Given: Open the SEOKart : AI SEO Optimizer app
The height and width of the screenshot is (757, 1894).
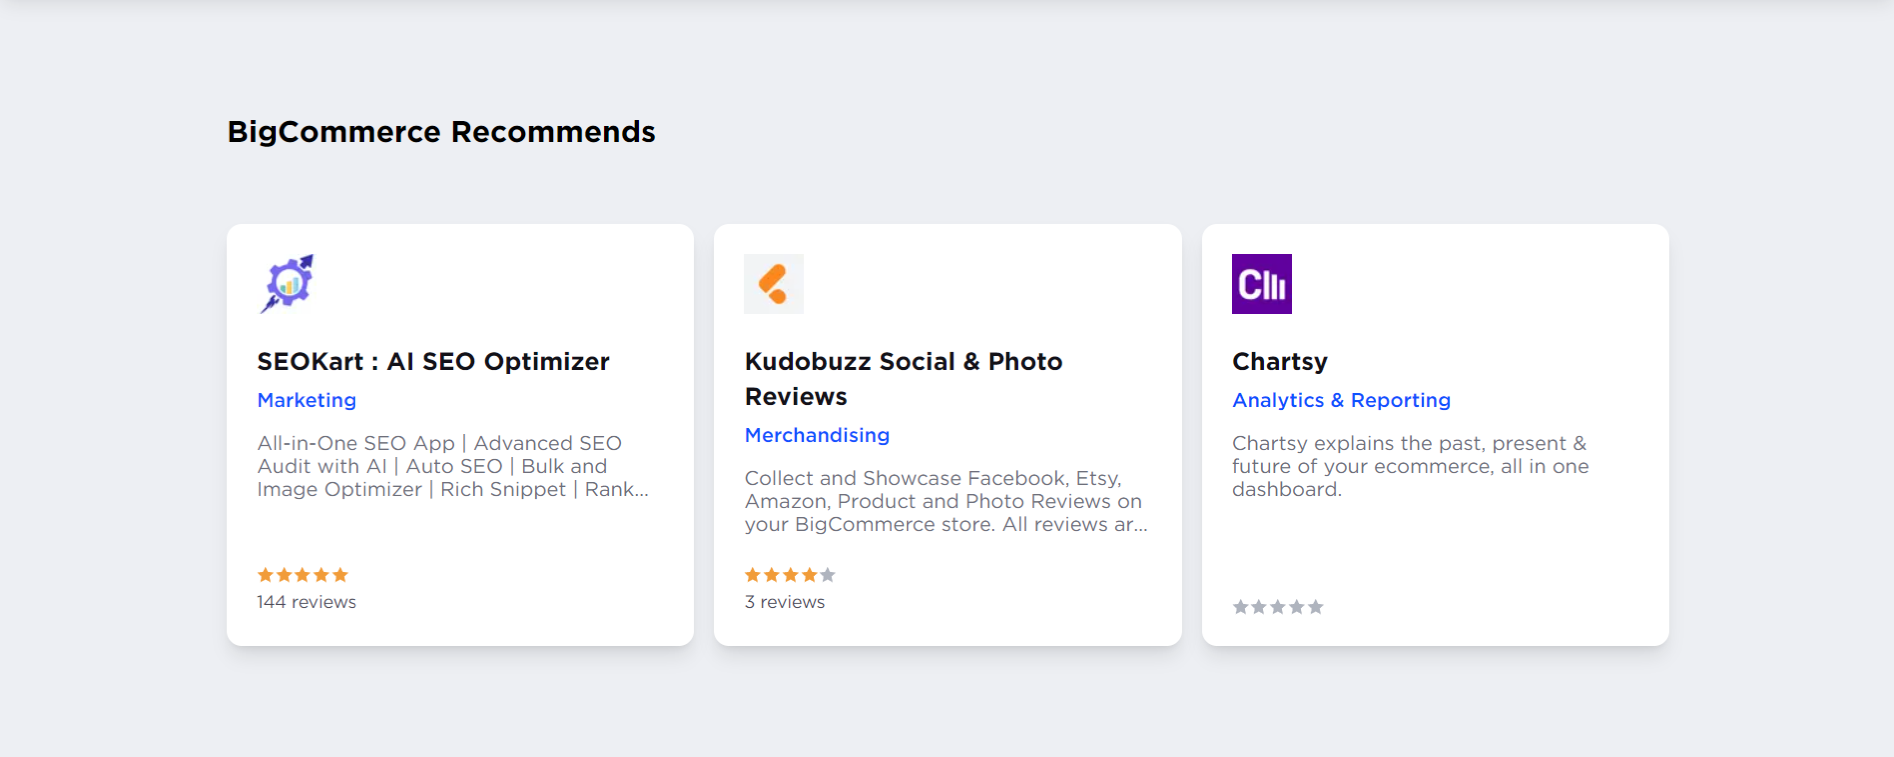Looking at the screenshot, I should point(433,361).
